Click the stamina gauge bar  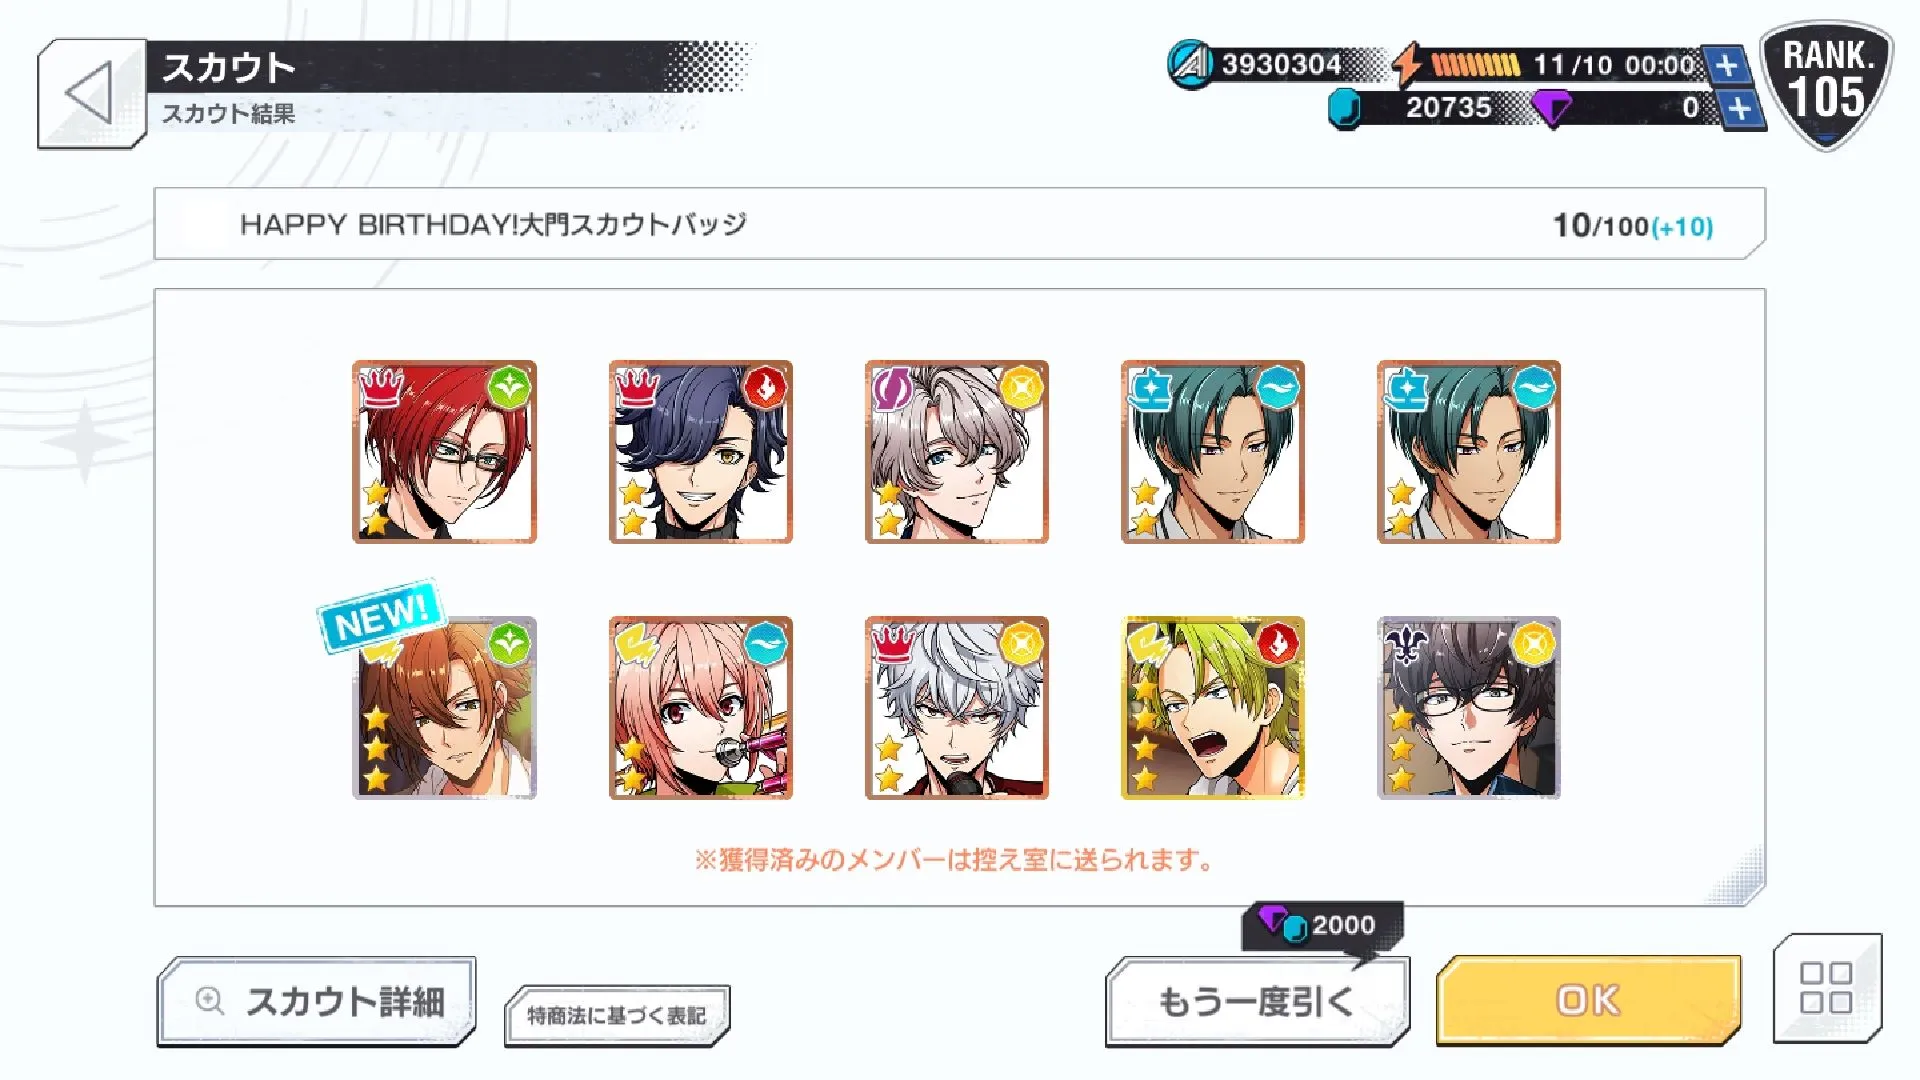pos(1475,66)
